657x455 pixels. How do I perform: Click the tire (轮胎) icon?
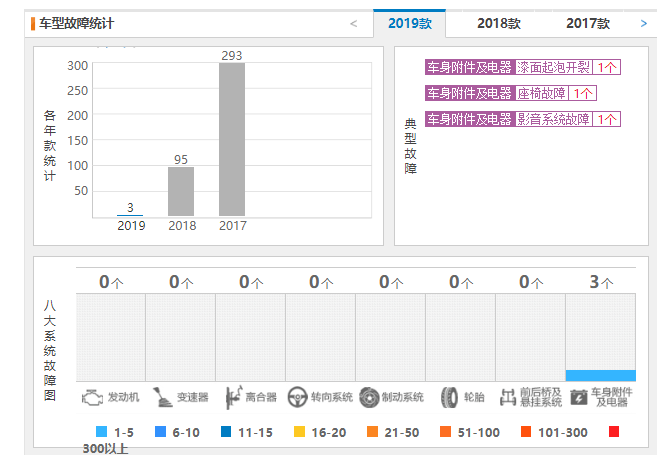click(450, 397)
